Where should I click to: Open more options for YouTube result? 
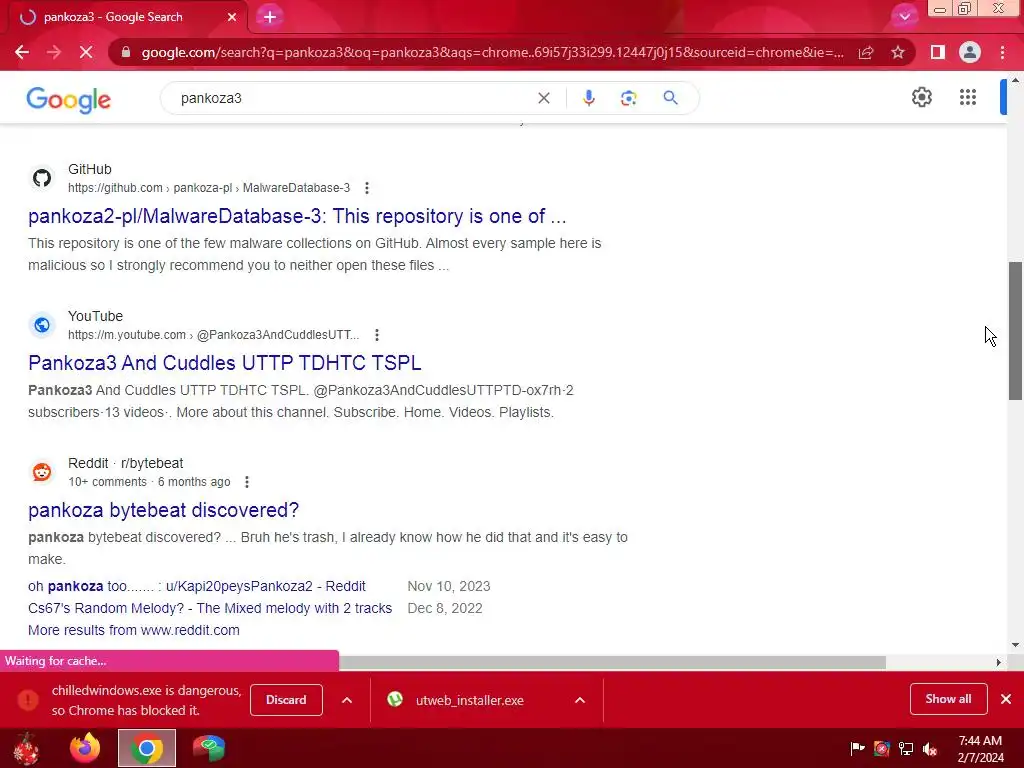click(x=377, y=335)
